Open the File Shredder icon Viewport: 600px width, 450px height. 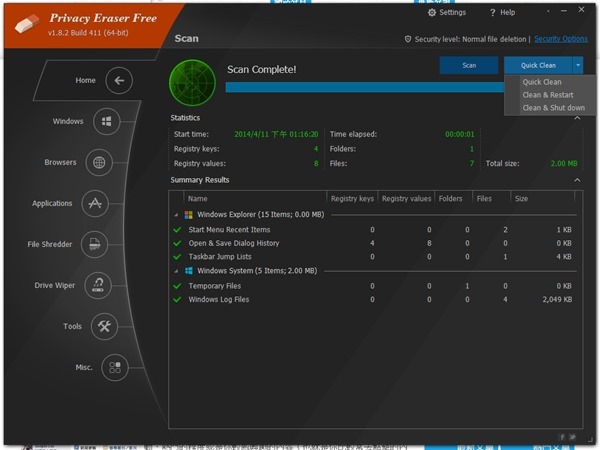click(x=95, y=244)
